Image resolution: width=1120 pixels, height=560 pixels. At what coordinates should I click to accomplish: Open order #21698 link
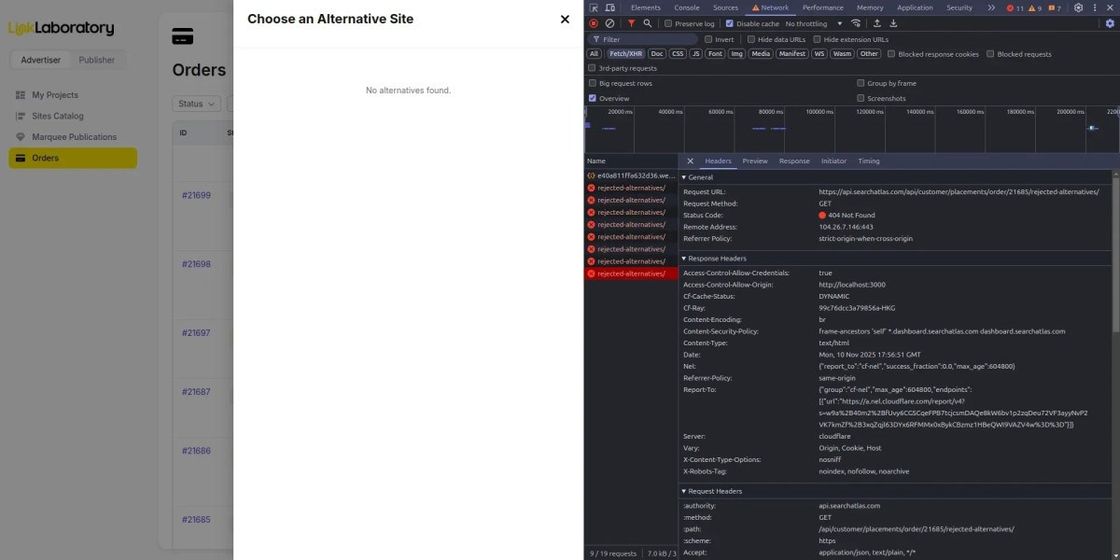tap(196, 265)
